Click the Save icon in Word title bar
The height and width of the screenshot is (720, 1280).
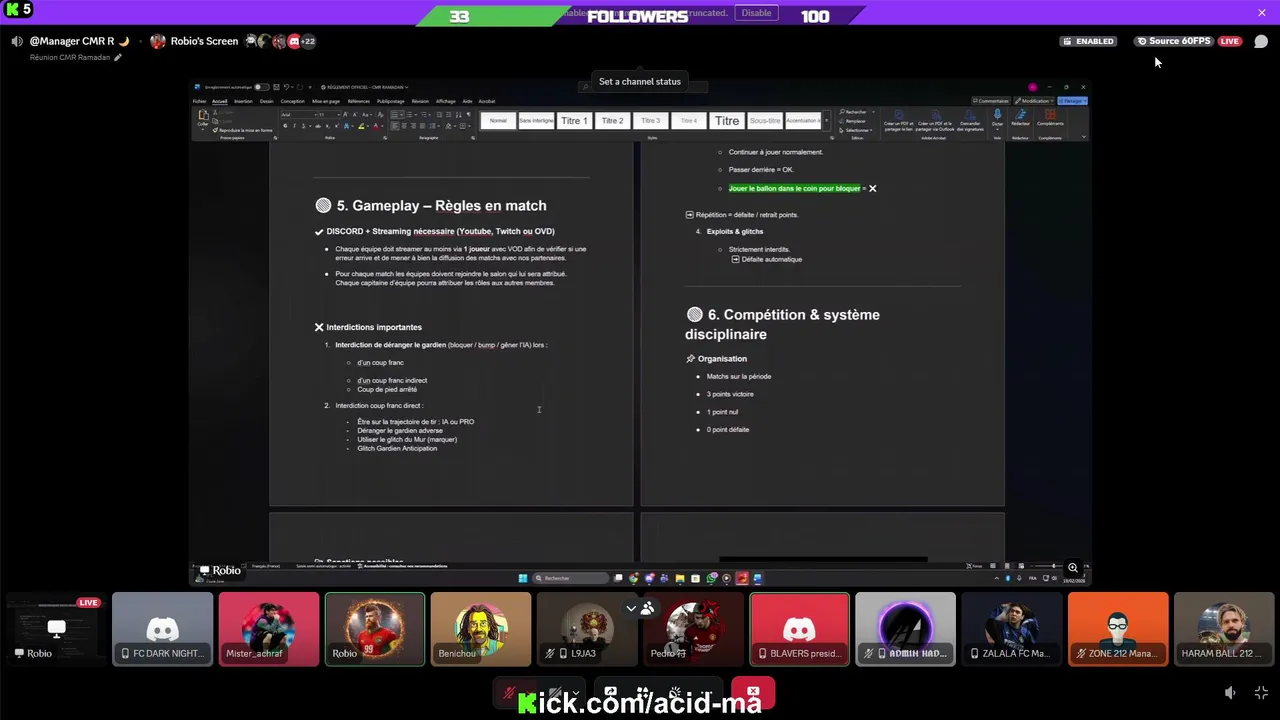276,87
